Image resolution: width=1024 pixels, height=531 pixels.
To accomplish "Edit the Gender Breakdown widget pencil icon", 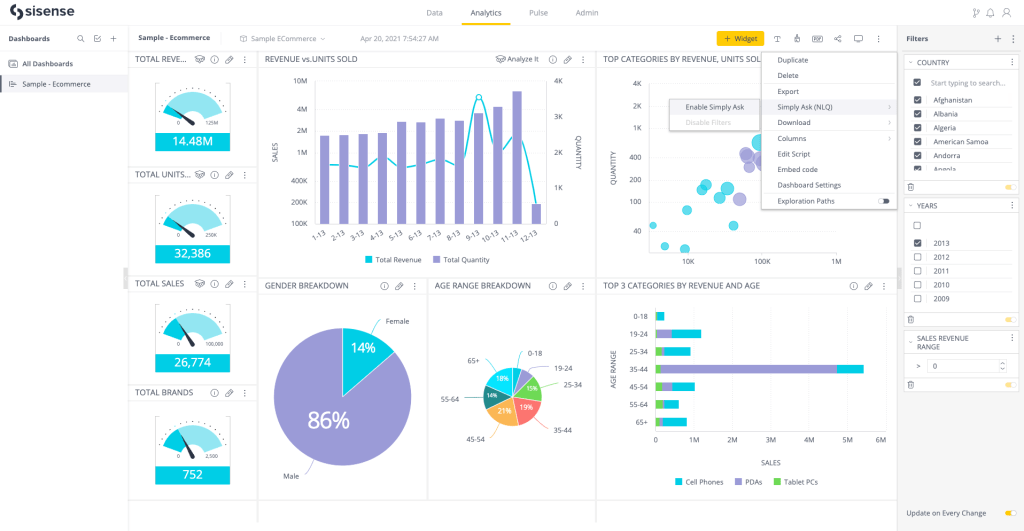I will tap(399, 286).
